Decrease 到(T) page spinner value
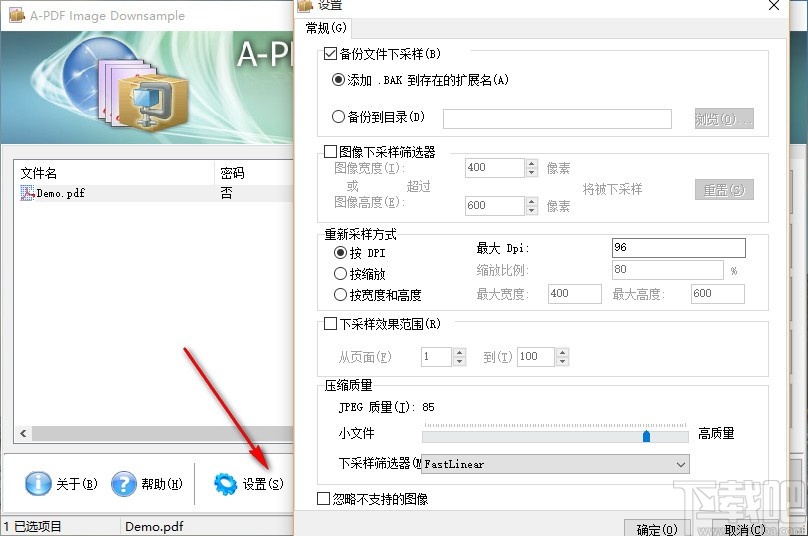808x536 pixels. 563,361
